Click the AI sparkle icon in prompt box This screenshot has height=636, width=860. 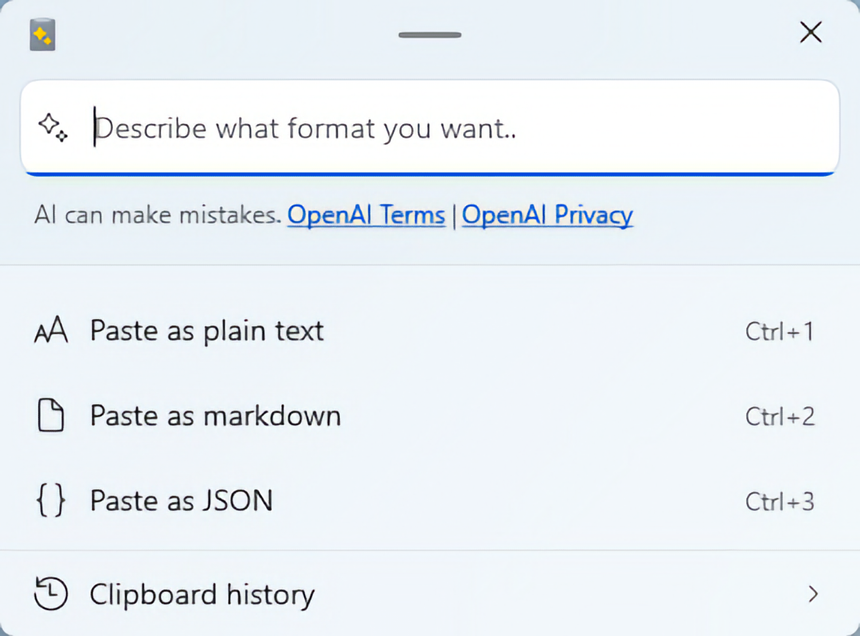(53, 127)
